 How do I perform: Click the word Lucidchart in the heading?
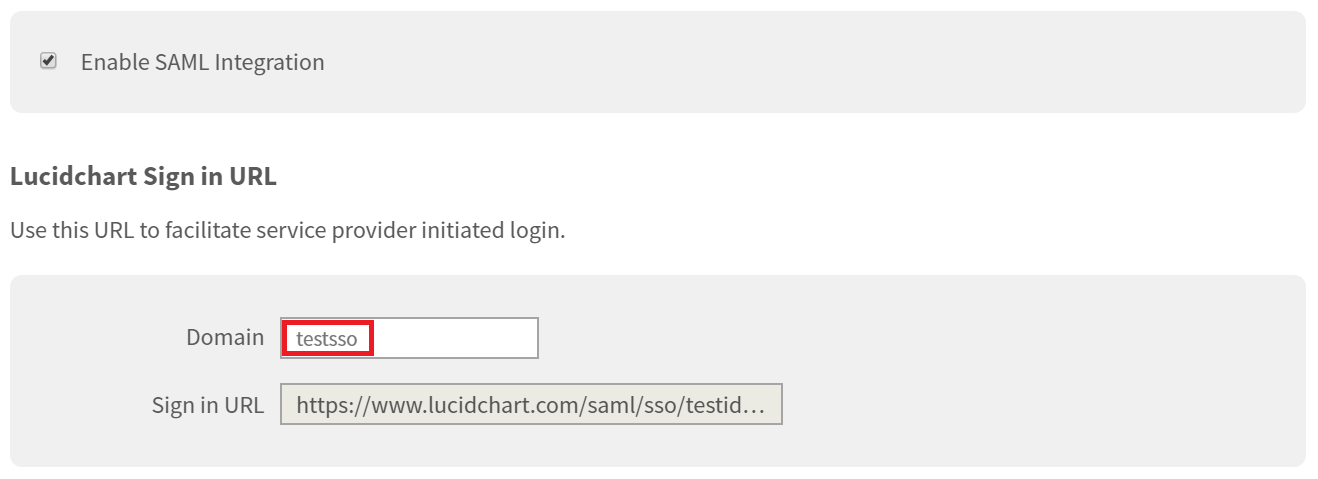click(66, 177)
